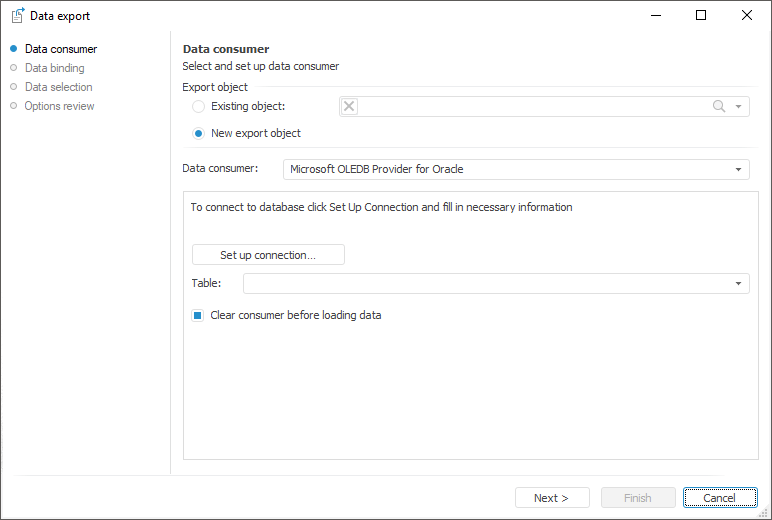
Task: Select the Existing object radio button
Action: (x=199, y=106)
